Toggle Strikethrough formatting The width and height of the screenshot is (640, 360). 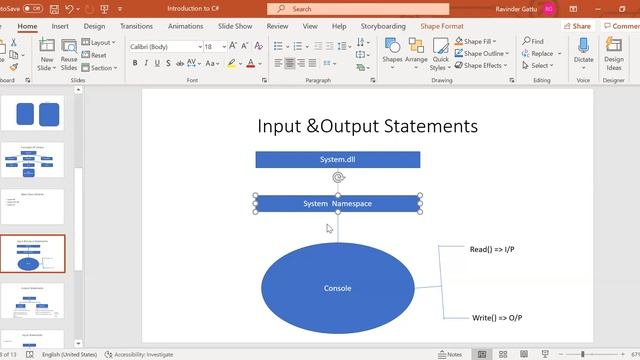pyautogui.click(x=180, y=63)
